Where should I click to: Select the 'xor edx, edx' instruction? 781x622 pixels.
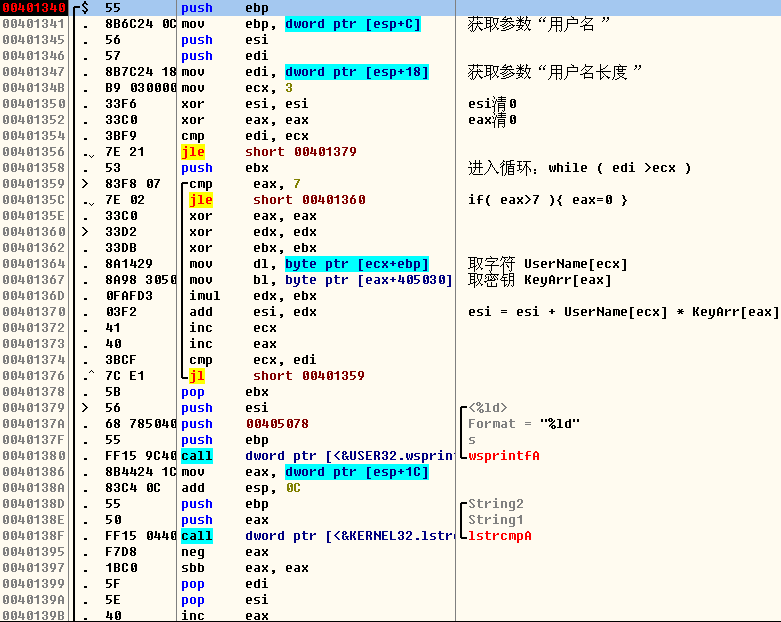point(253,232)
